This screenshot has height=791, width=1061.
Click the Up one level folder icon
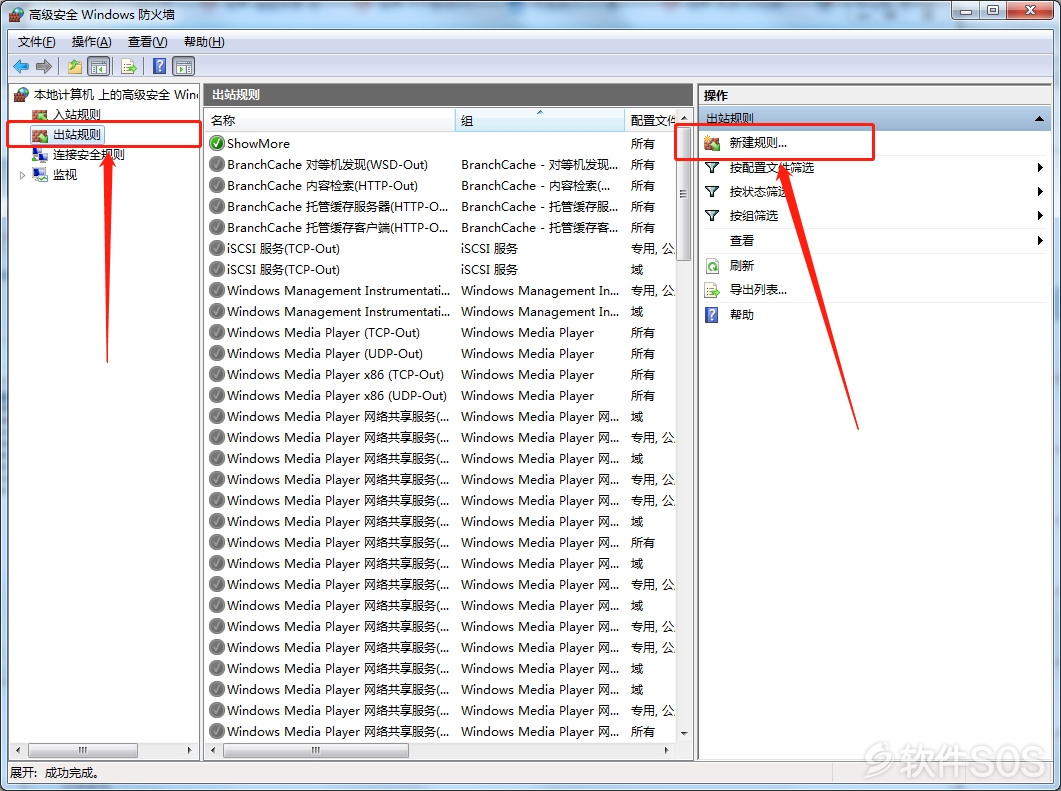[74, 66]
